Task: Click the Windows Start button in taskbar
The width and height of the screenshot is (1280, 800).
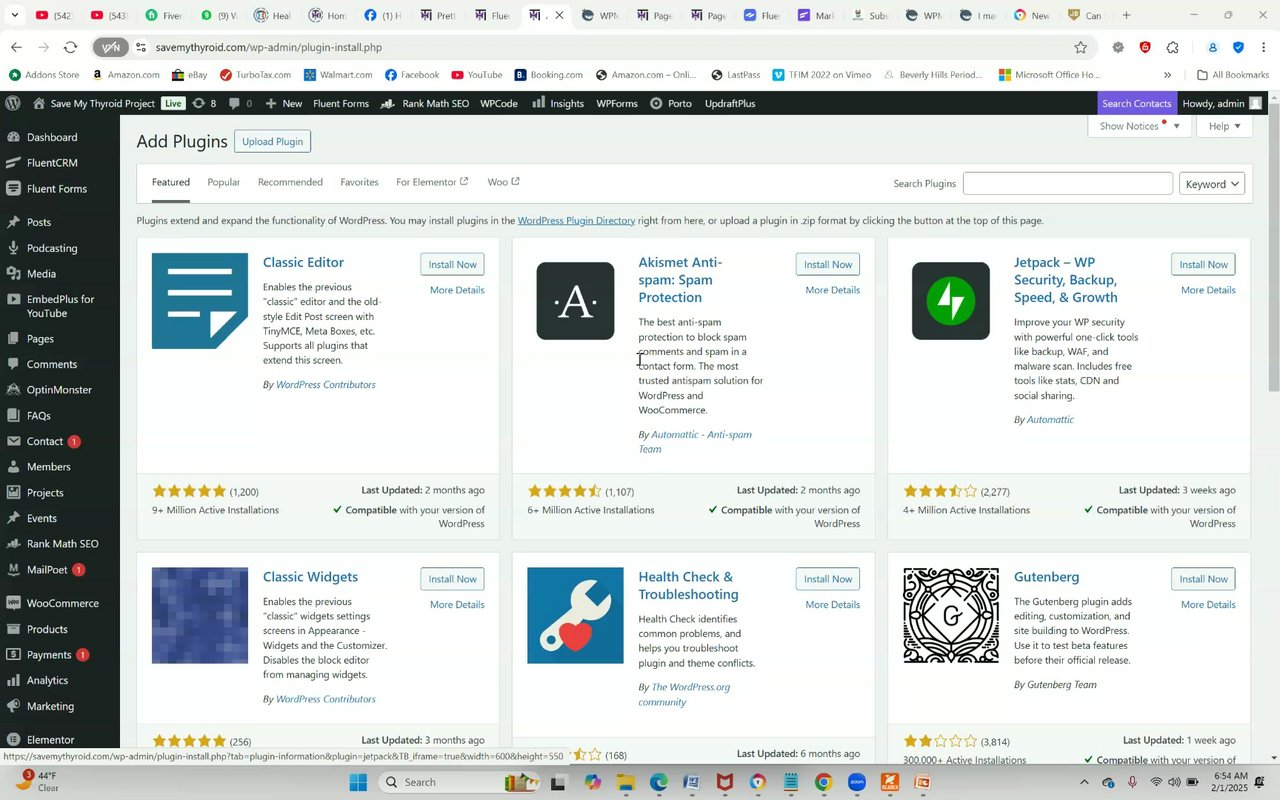Action: (x=359, y=782)
